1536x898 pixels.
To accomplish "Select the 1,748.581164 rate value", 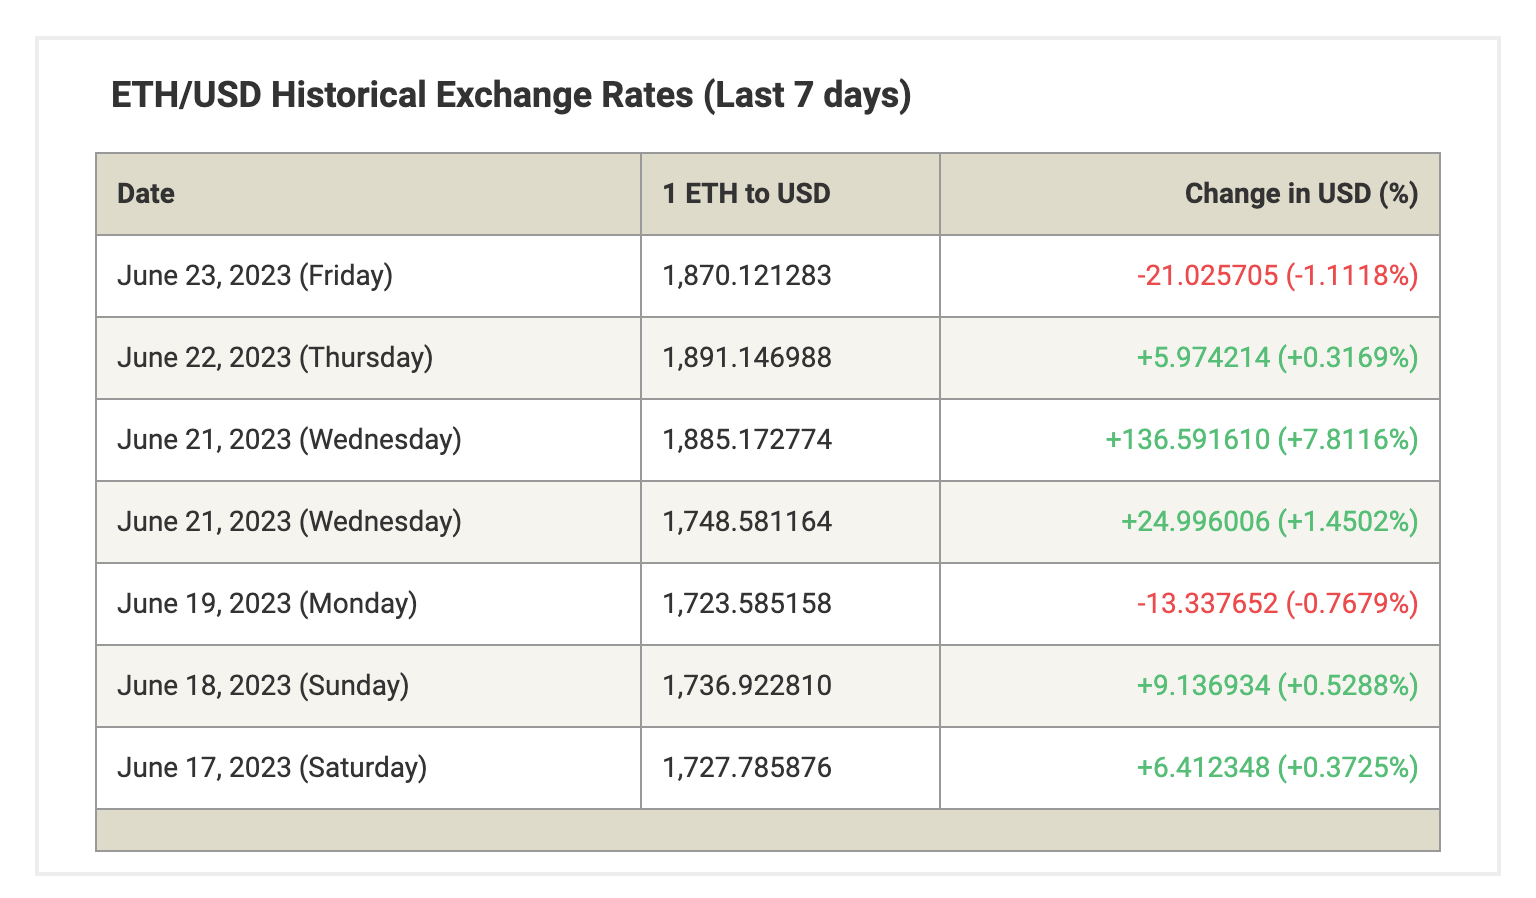I will point(747,522).
